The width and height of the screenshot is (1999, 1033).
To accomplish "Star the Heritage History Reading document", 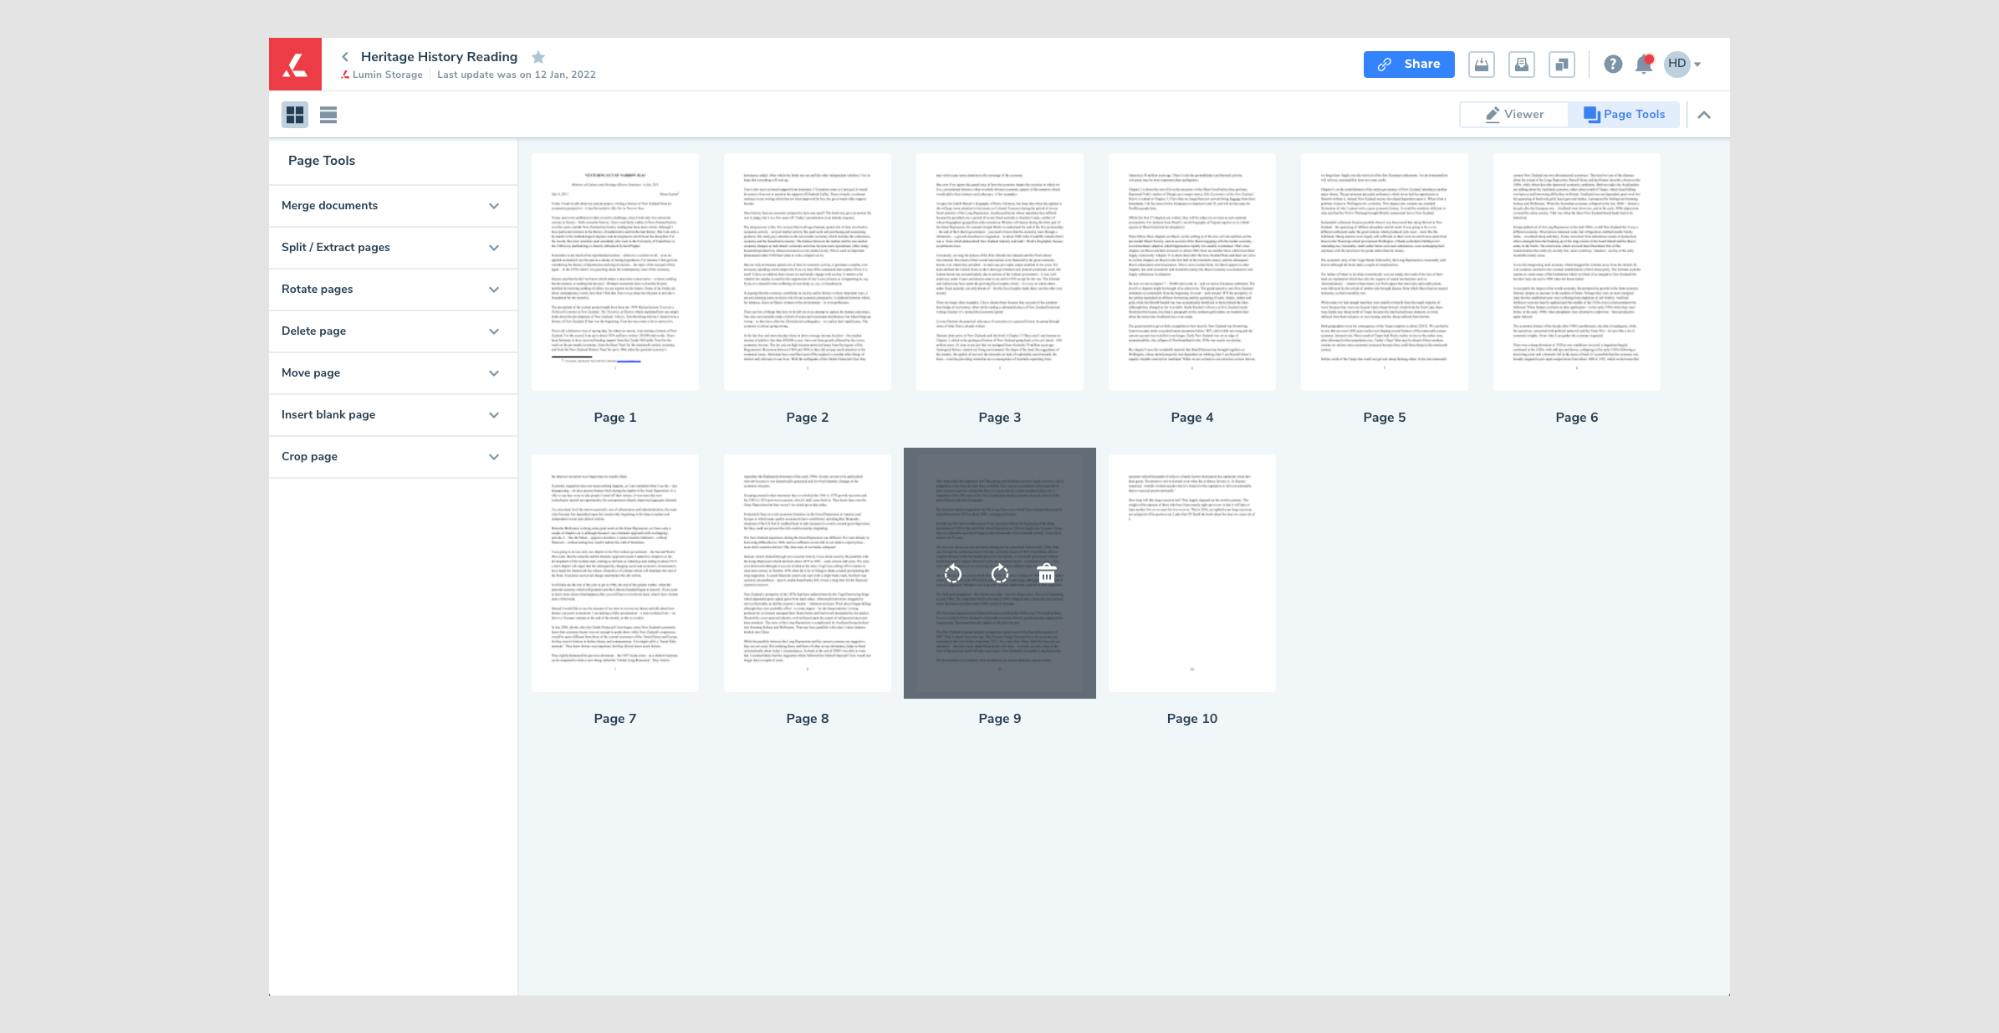I will 538,57.
